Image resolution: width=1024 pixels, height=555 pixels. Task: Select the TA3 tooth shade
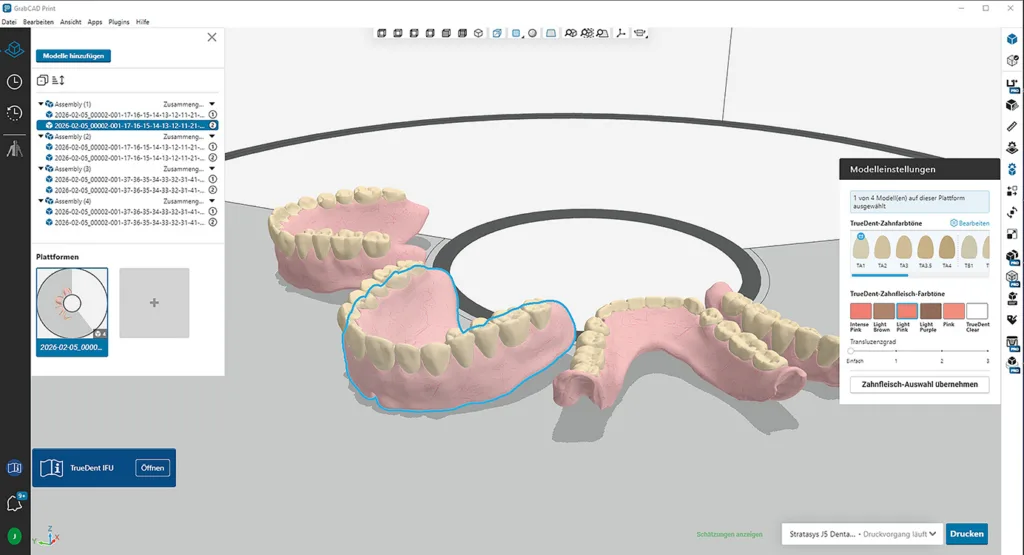click(904, 248)
